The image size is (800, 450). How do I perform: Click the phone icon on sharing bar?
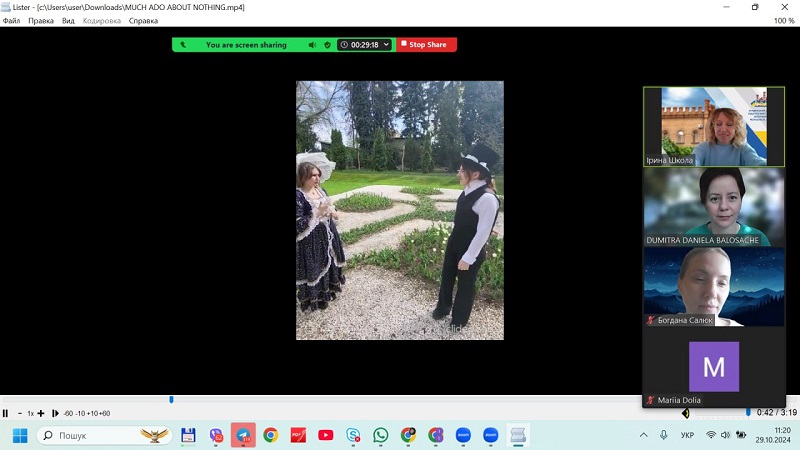(x=183, y=45)
